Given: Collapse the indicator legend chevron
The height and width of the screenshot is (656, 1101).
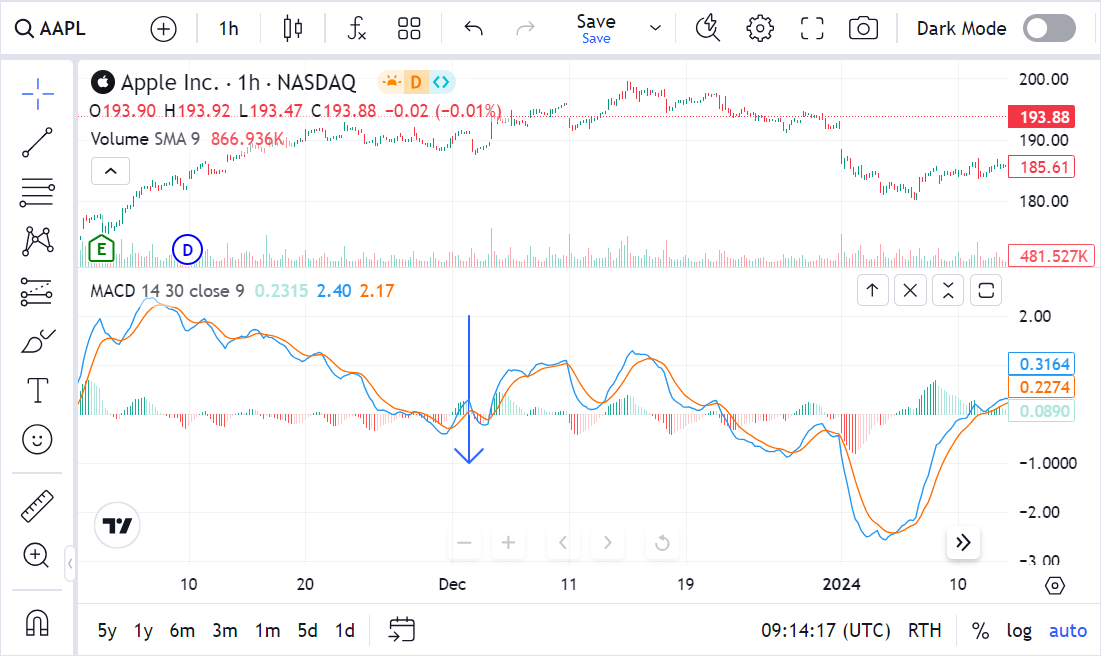Looking at the screenshot, I should 111,171.
